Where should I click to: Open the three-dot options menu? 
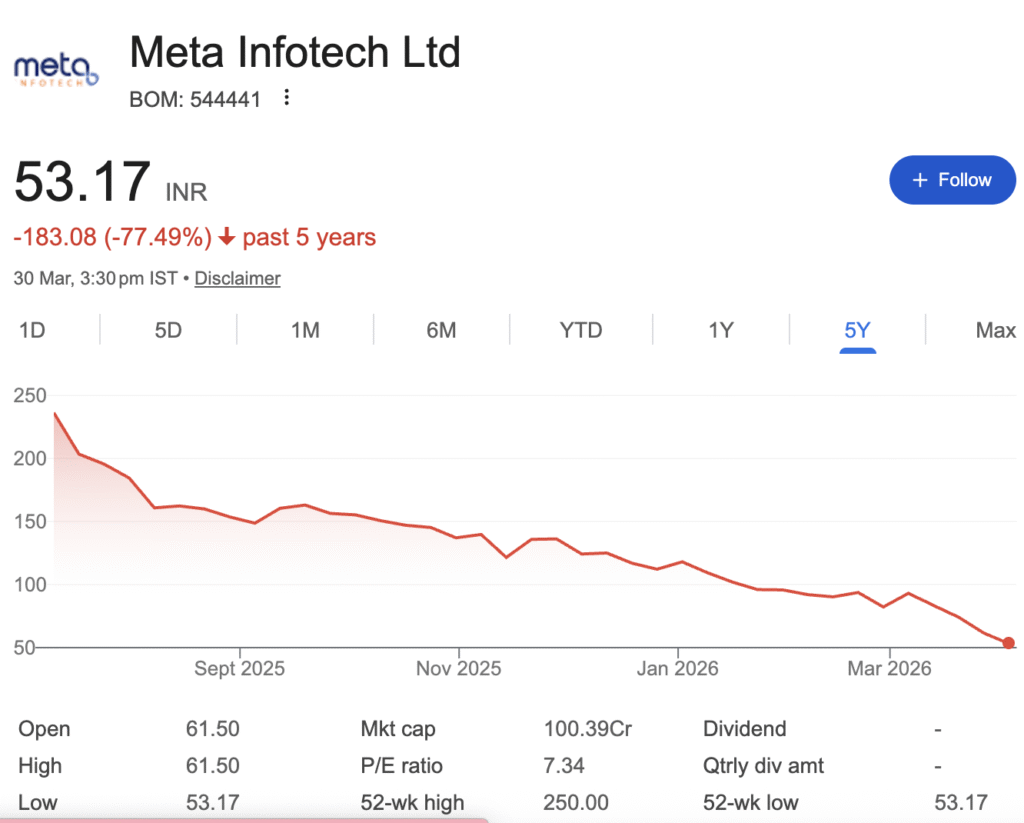[287, 98]
